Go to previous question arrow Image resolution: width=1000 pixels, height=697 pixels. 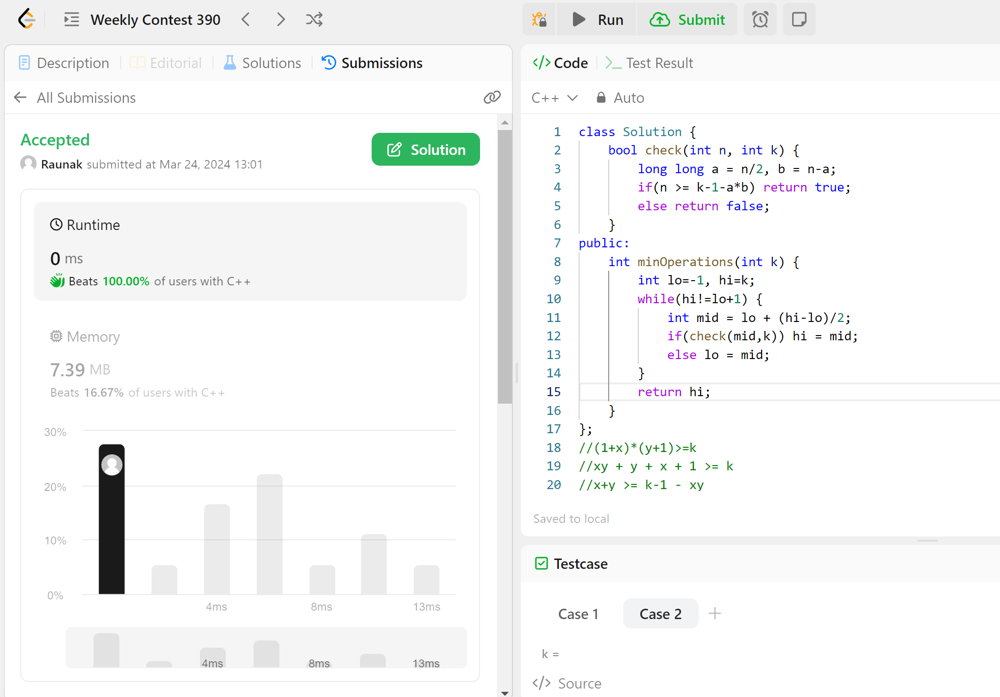[246, 19]
